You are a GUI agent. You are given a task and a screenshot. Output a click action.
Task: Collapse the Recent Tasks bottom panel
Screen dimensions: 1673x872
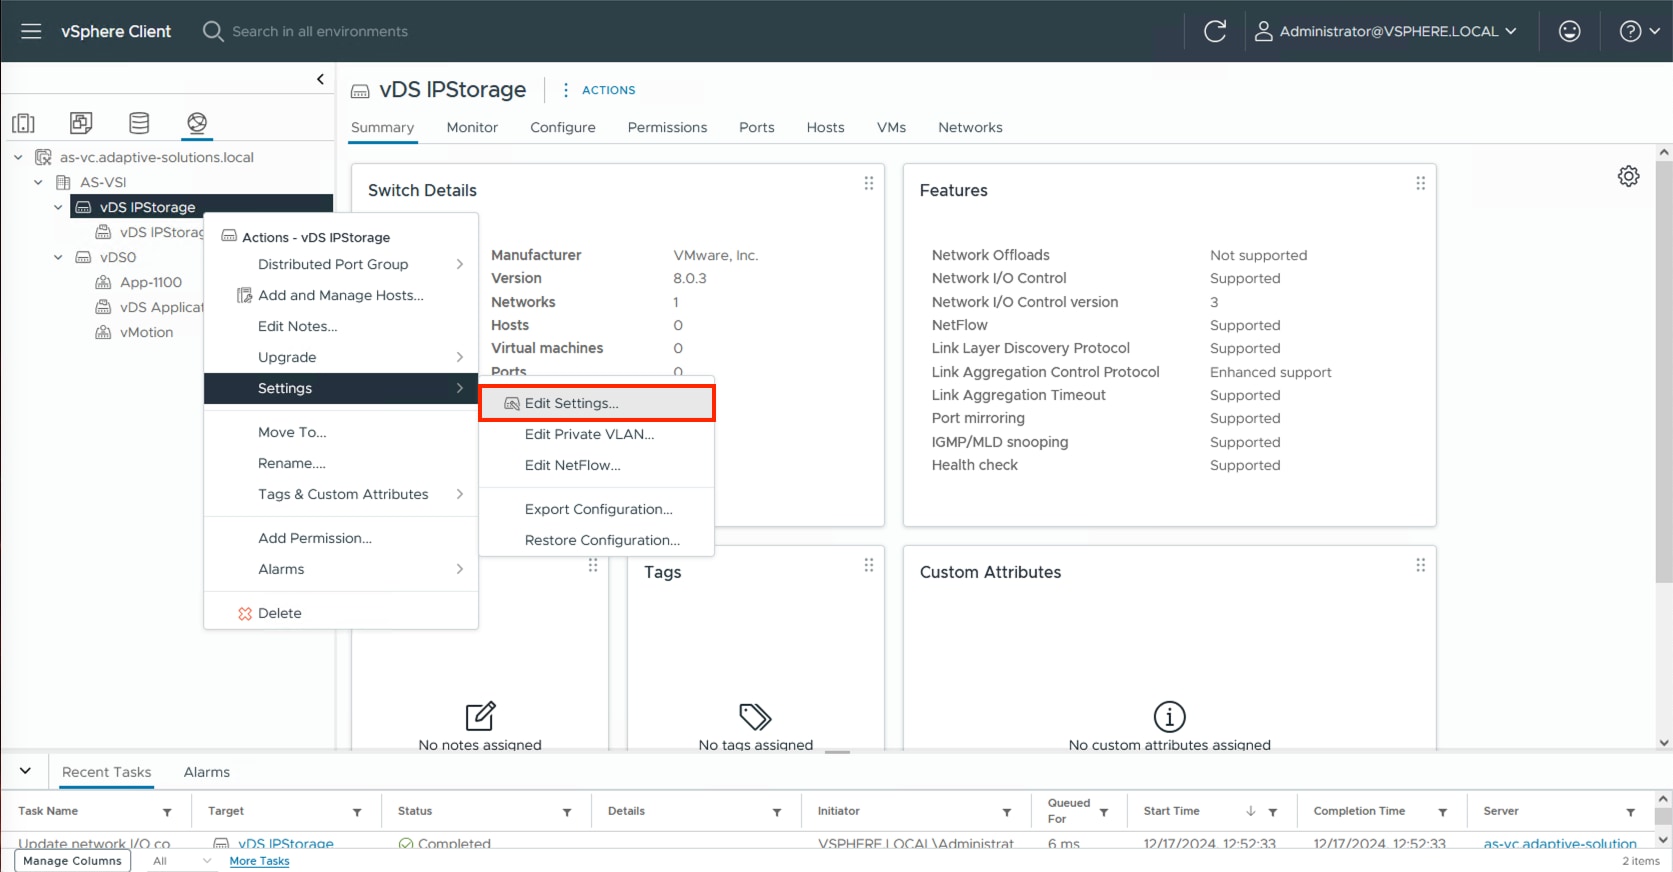tap(25, 771)
